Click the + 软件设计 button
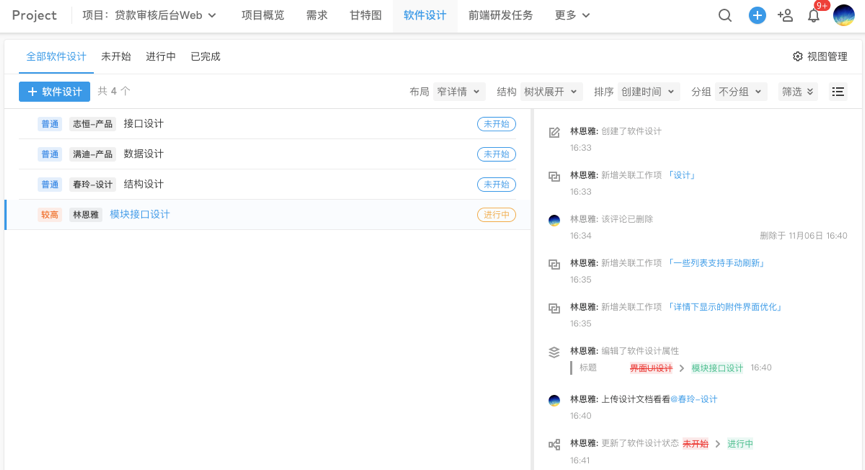Image resolution: width=865 pixels, height=470 pixels. click(x=54, y=92)
